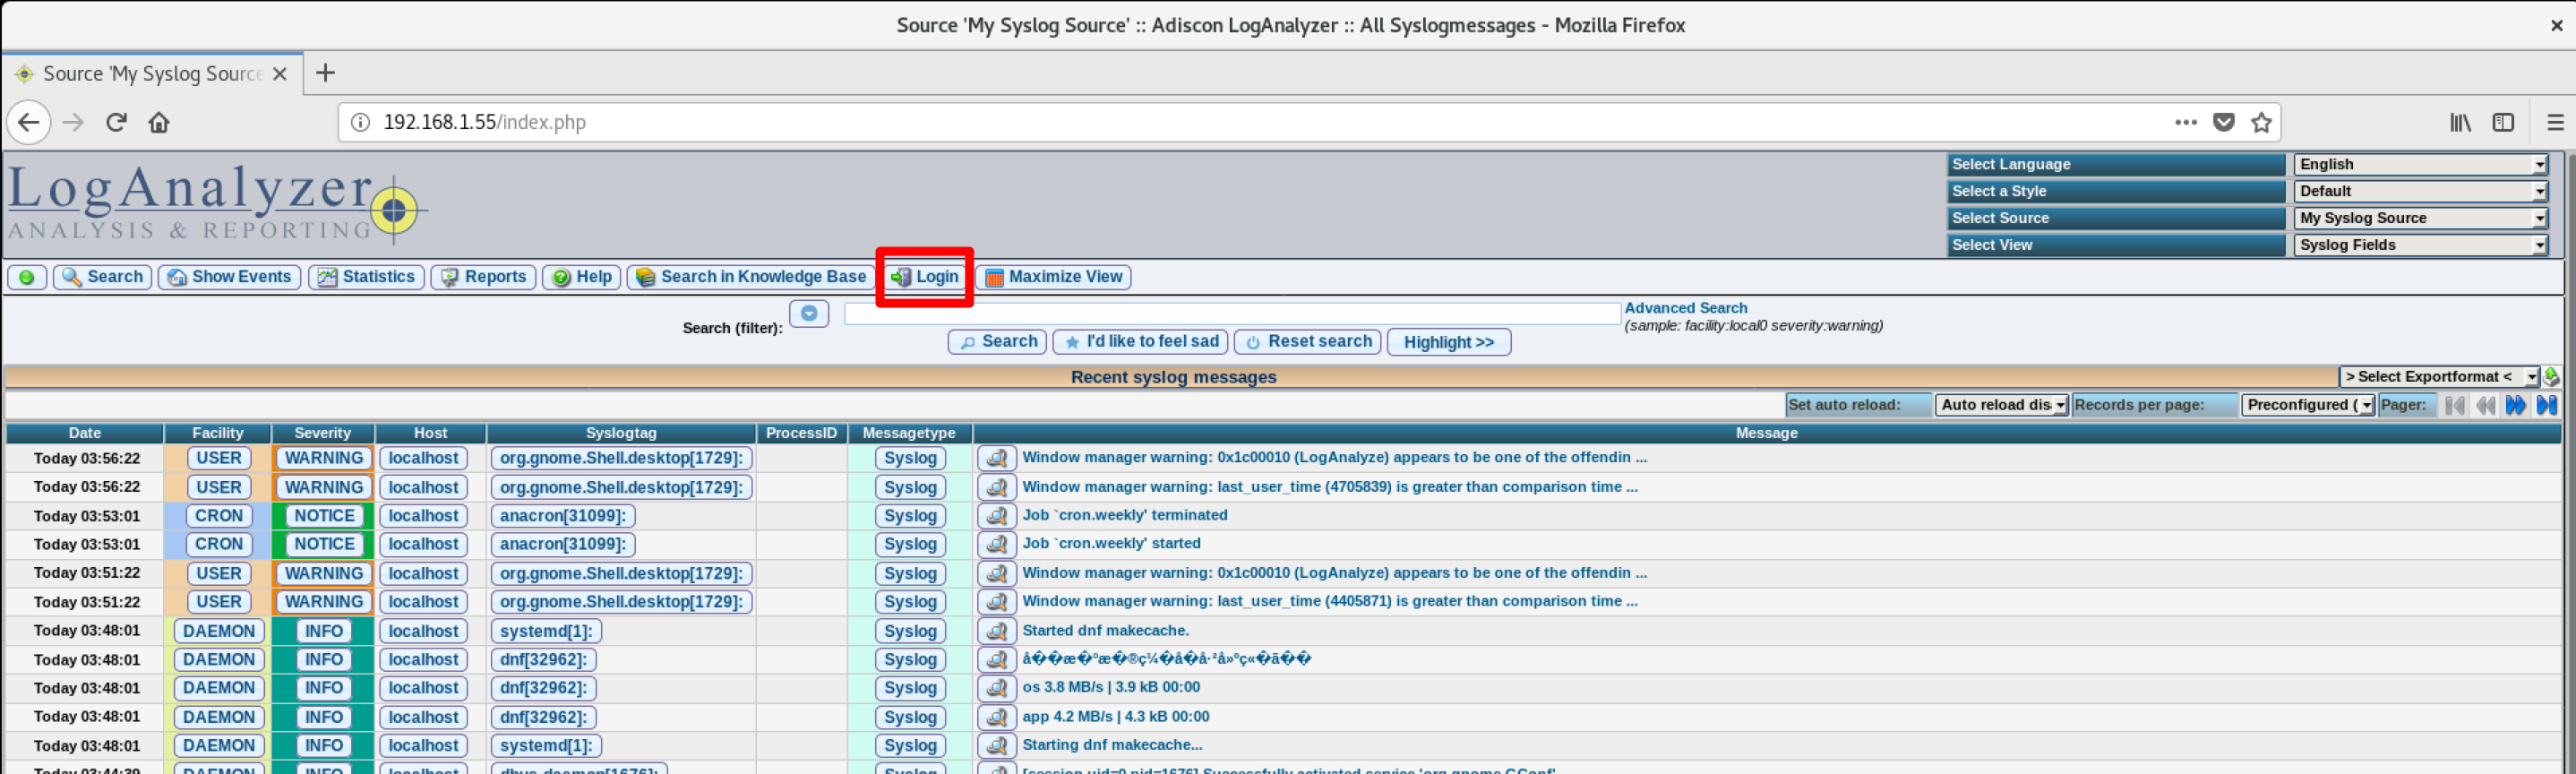Open the Statistics menu item
The width and height of the screenshot is (2576, 774).
point(366,277)
